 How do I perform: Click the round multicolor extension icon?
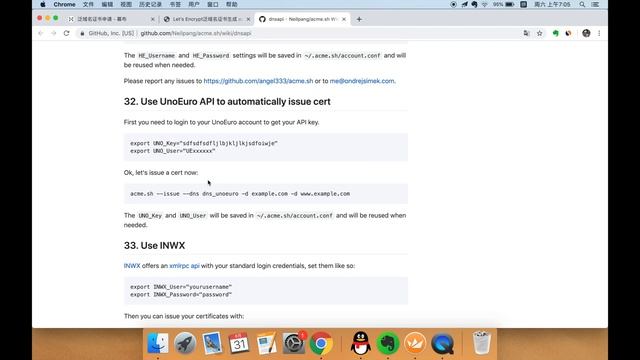pos(569,33)
